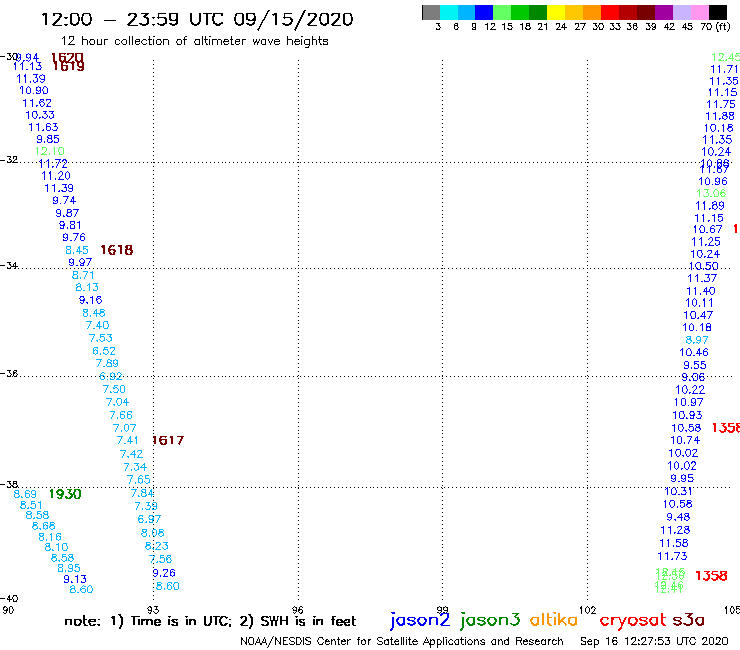Screen dimensions: 740x650
Task: Select wave height reading 9.97
Action: 80,262
